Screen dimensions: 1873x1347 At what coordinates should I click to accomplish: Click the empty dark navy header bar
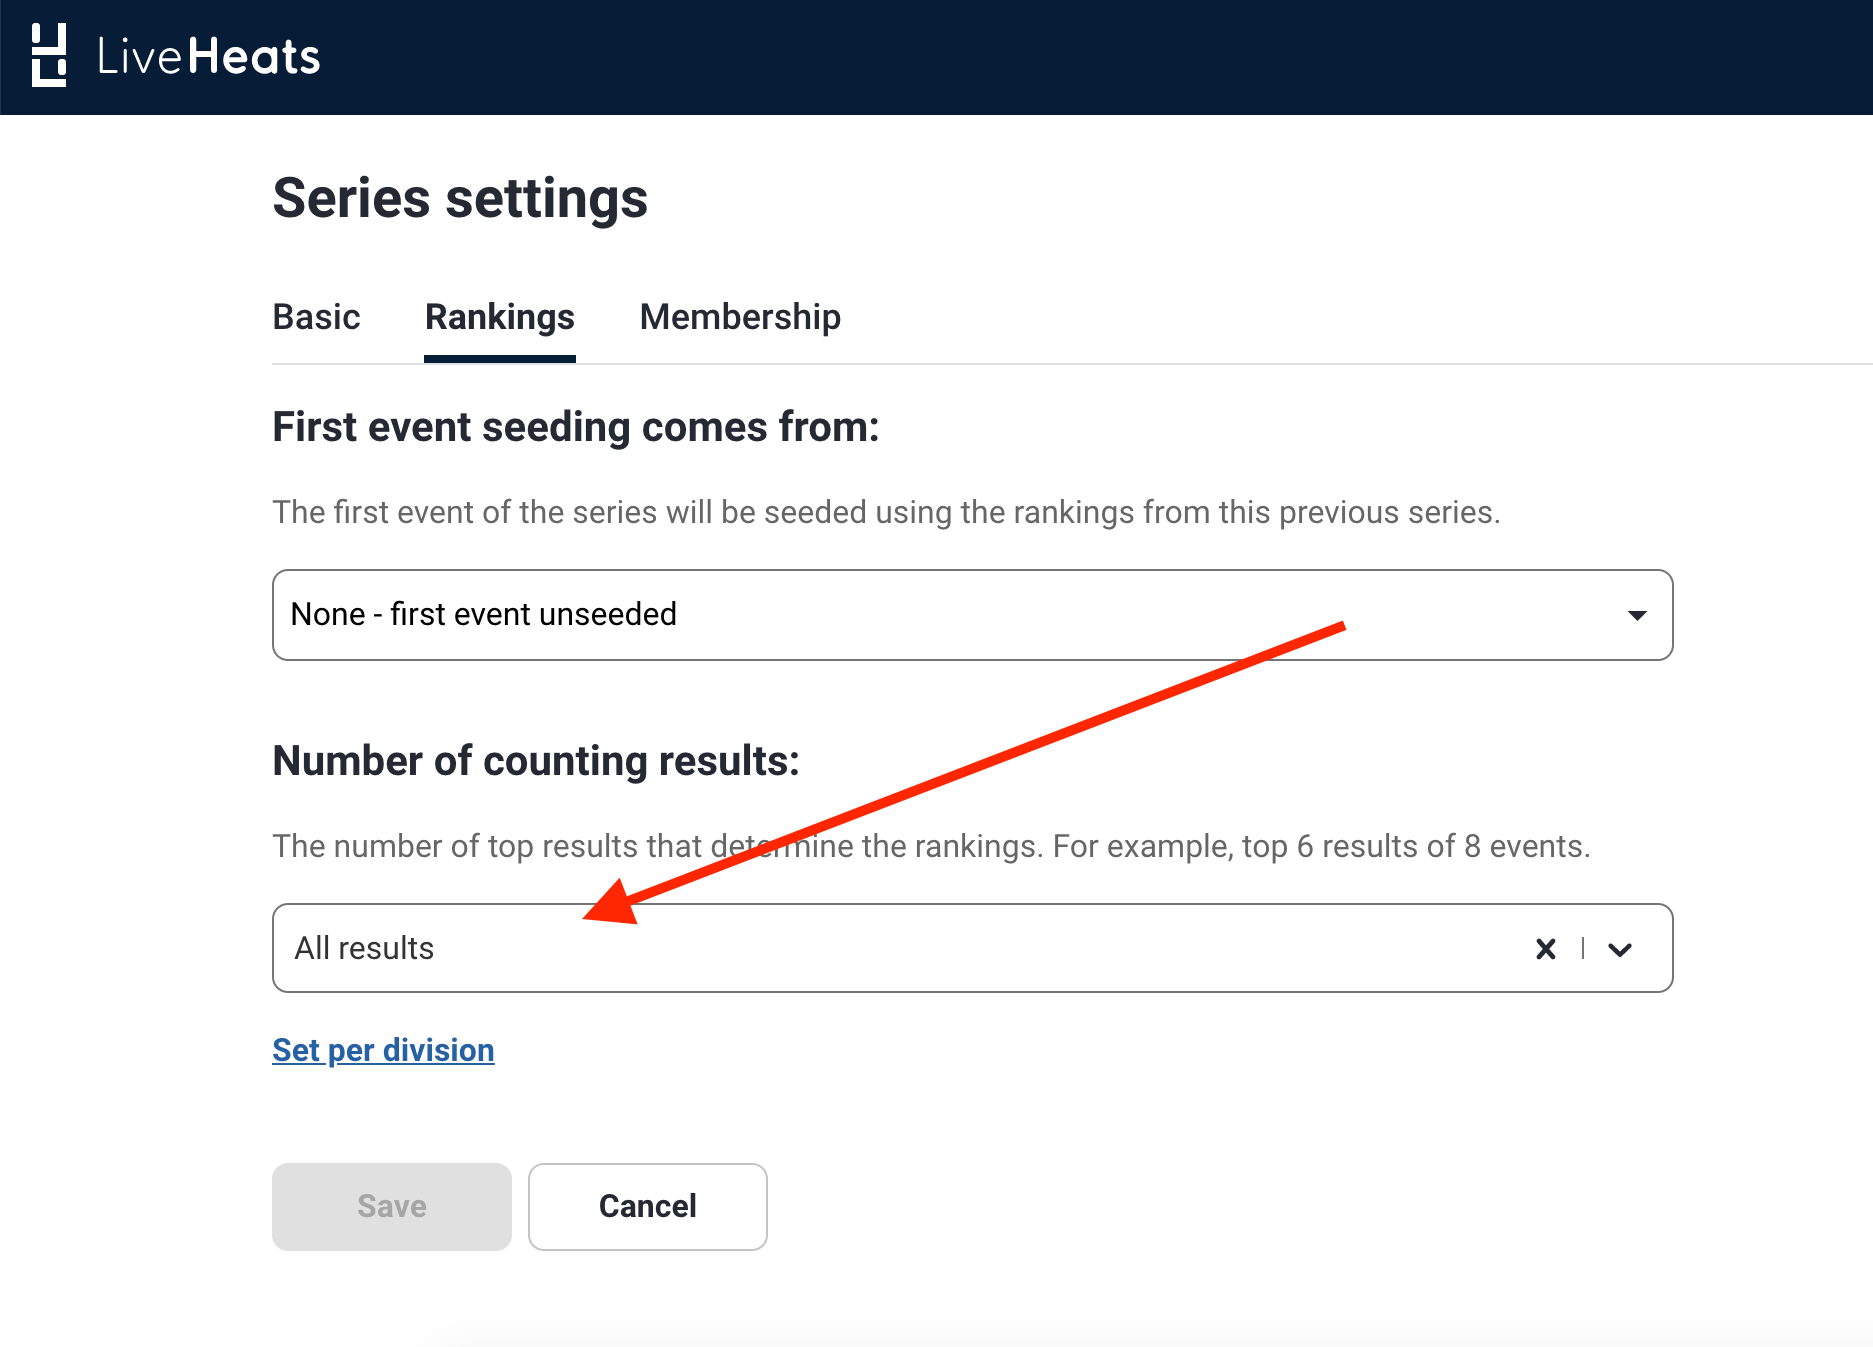pos(1100,57)
